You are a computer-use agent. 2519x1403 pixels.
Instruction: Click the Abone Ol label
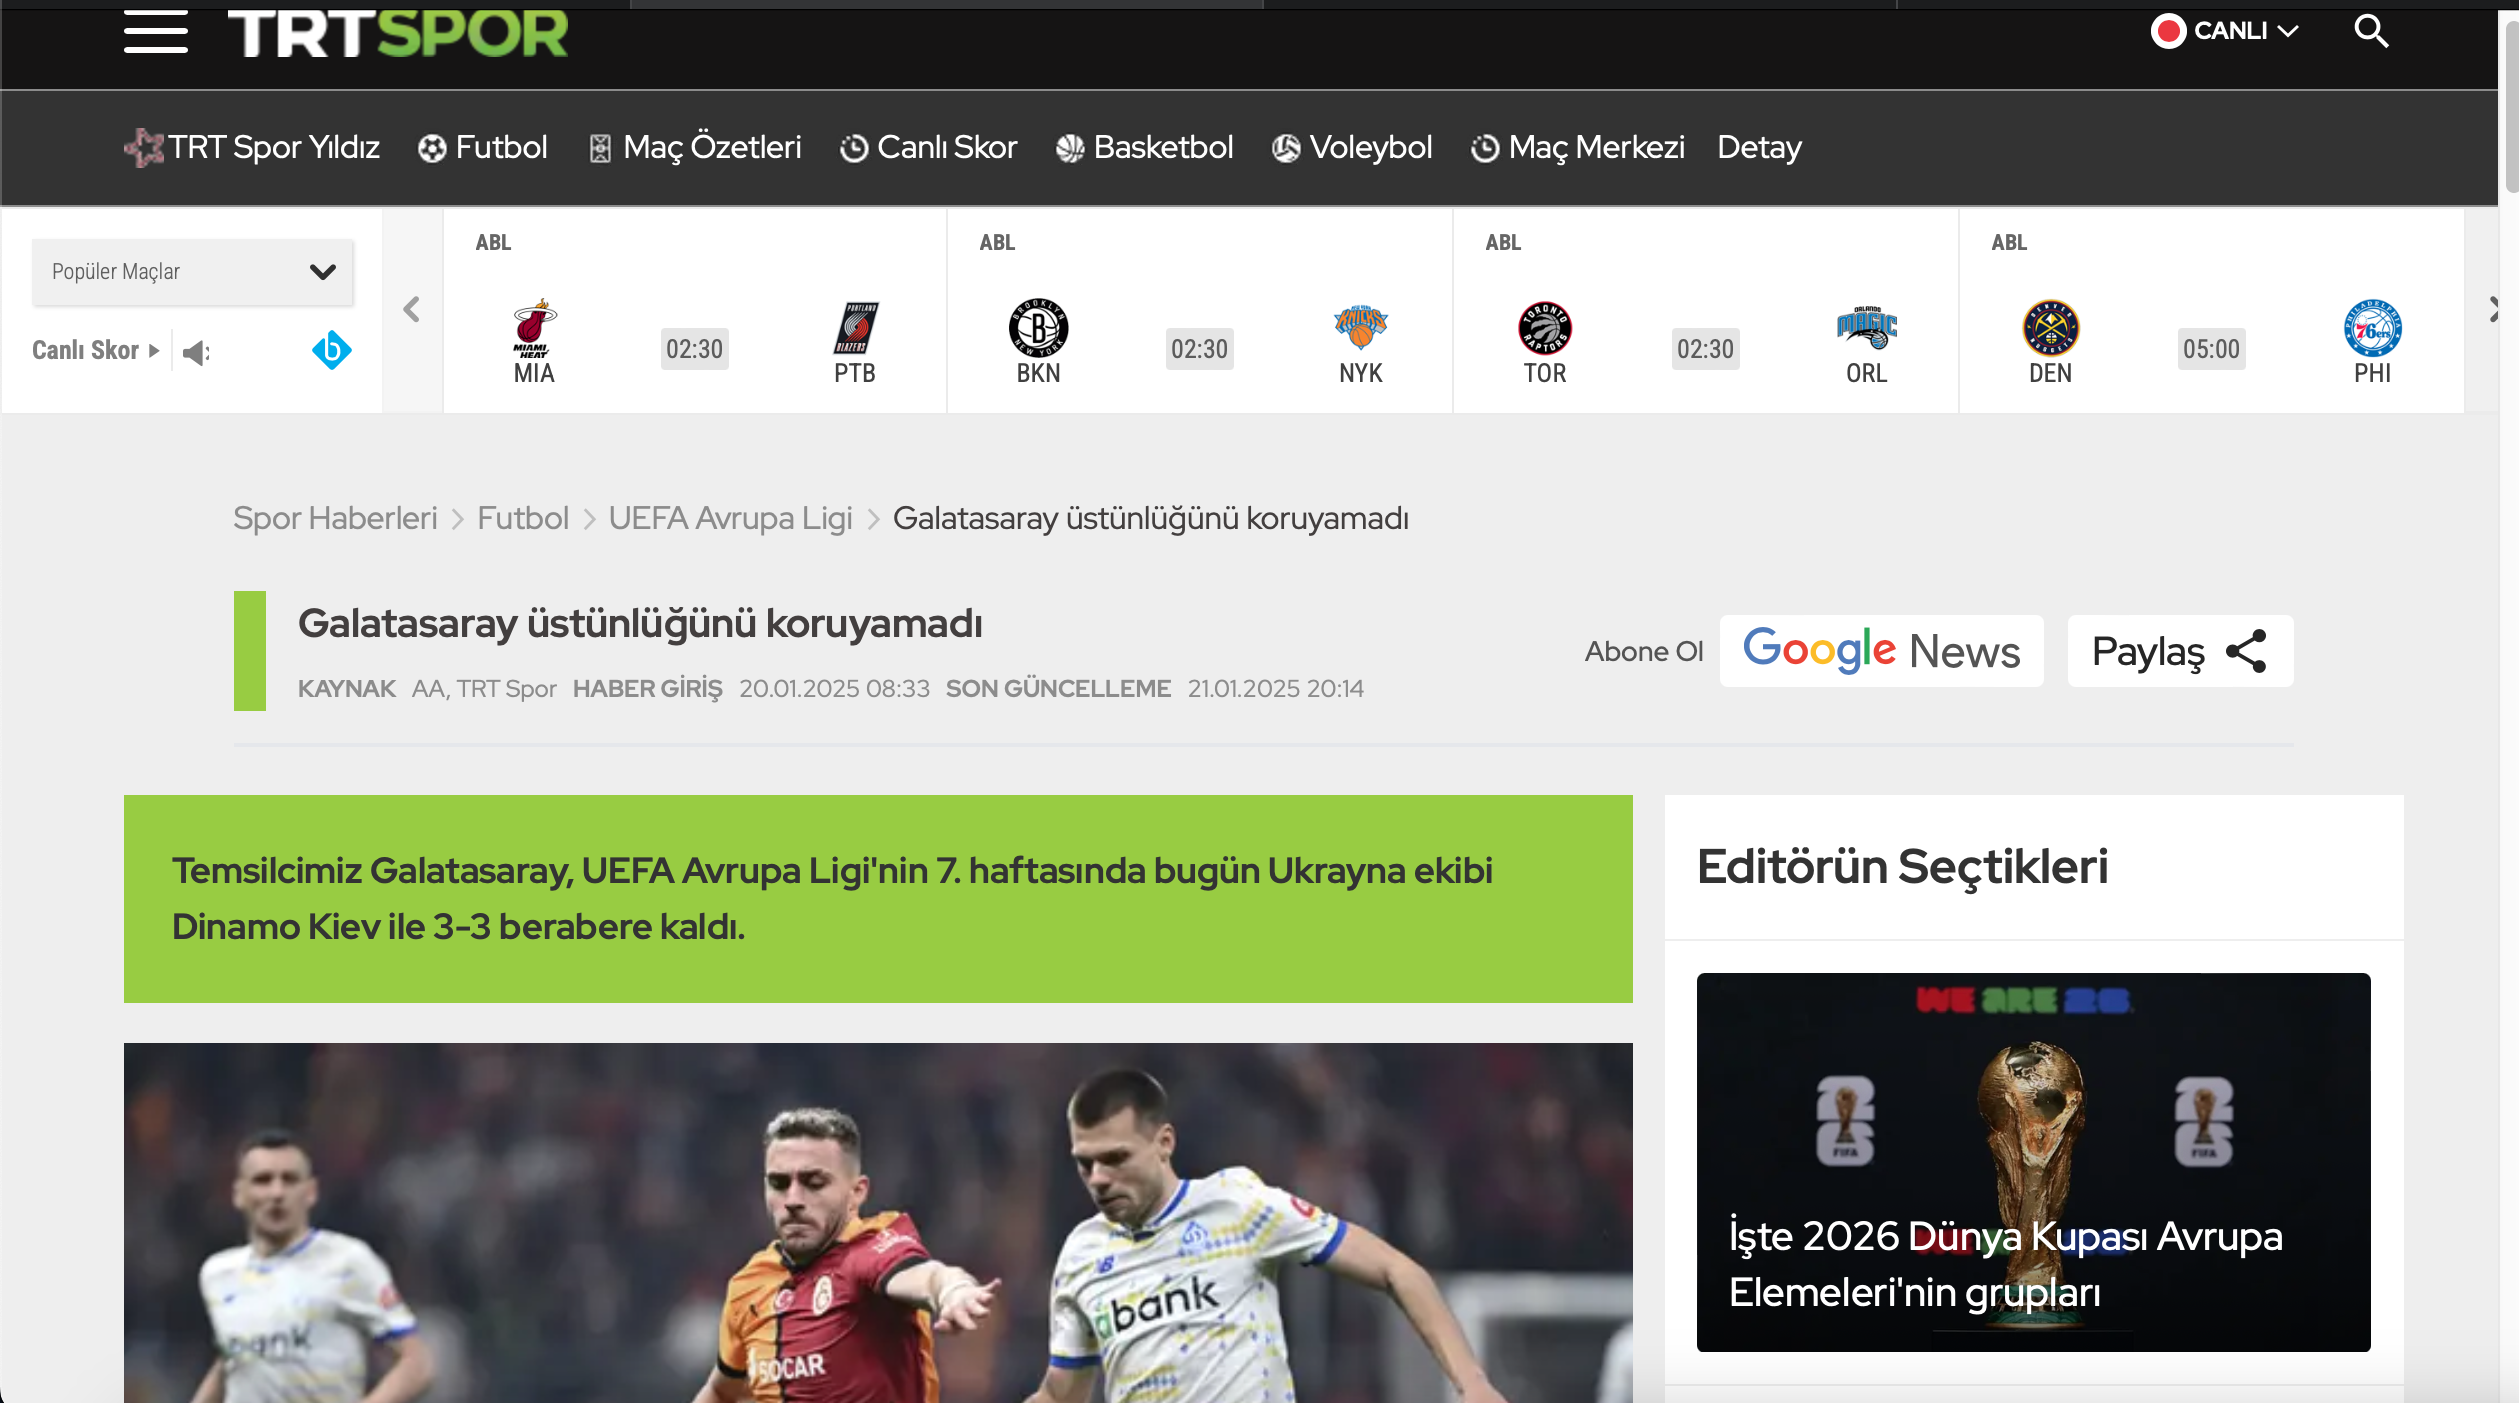tap(1644, 651)
